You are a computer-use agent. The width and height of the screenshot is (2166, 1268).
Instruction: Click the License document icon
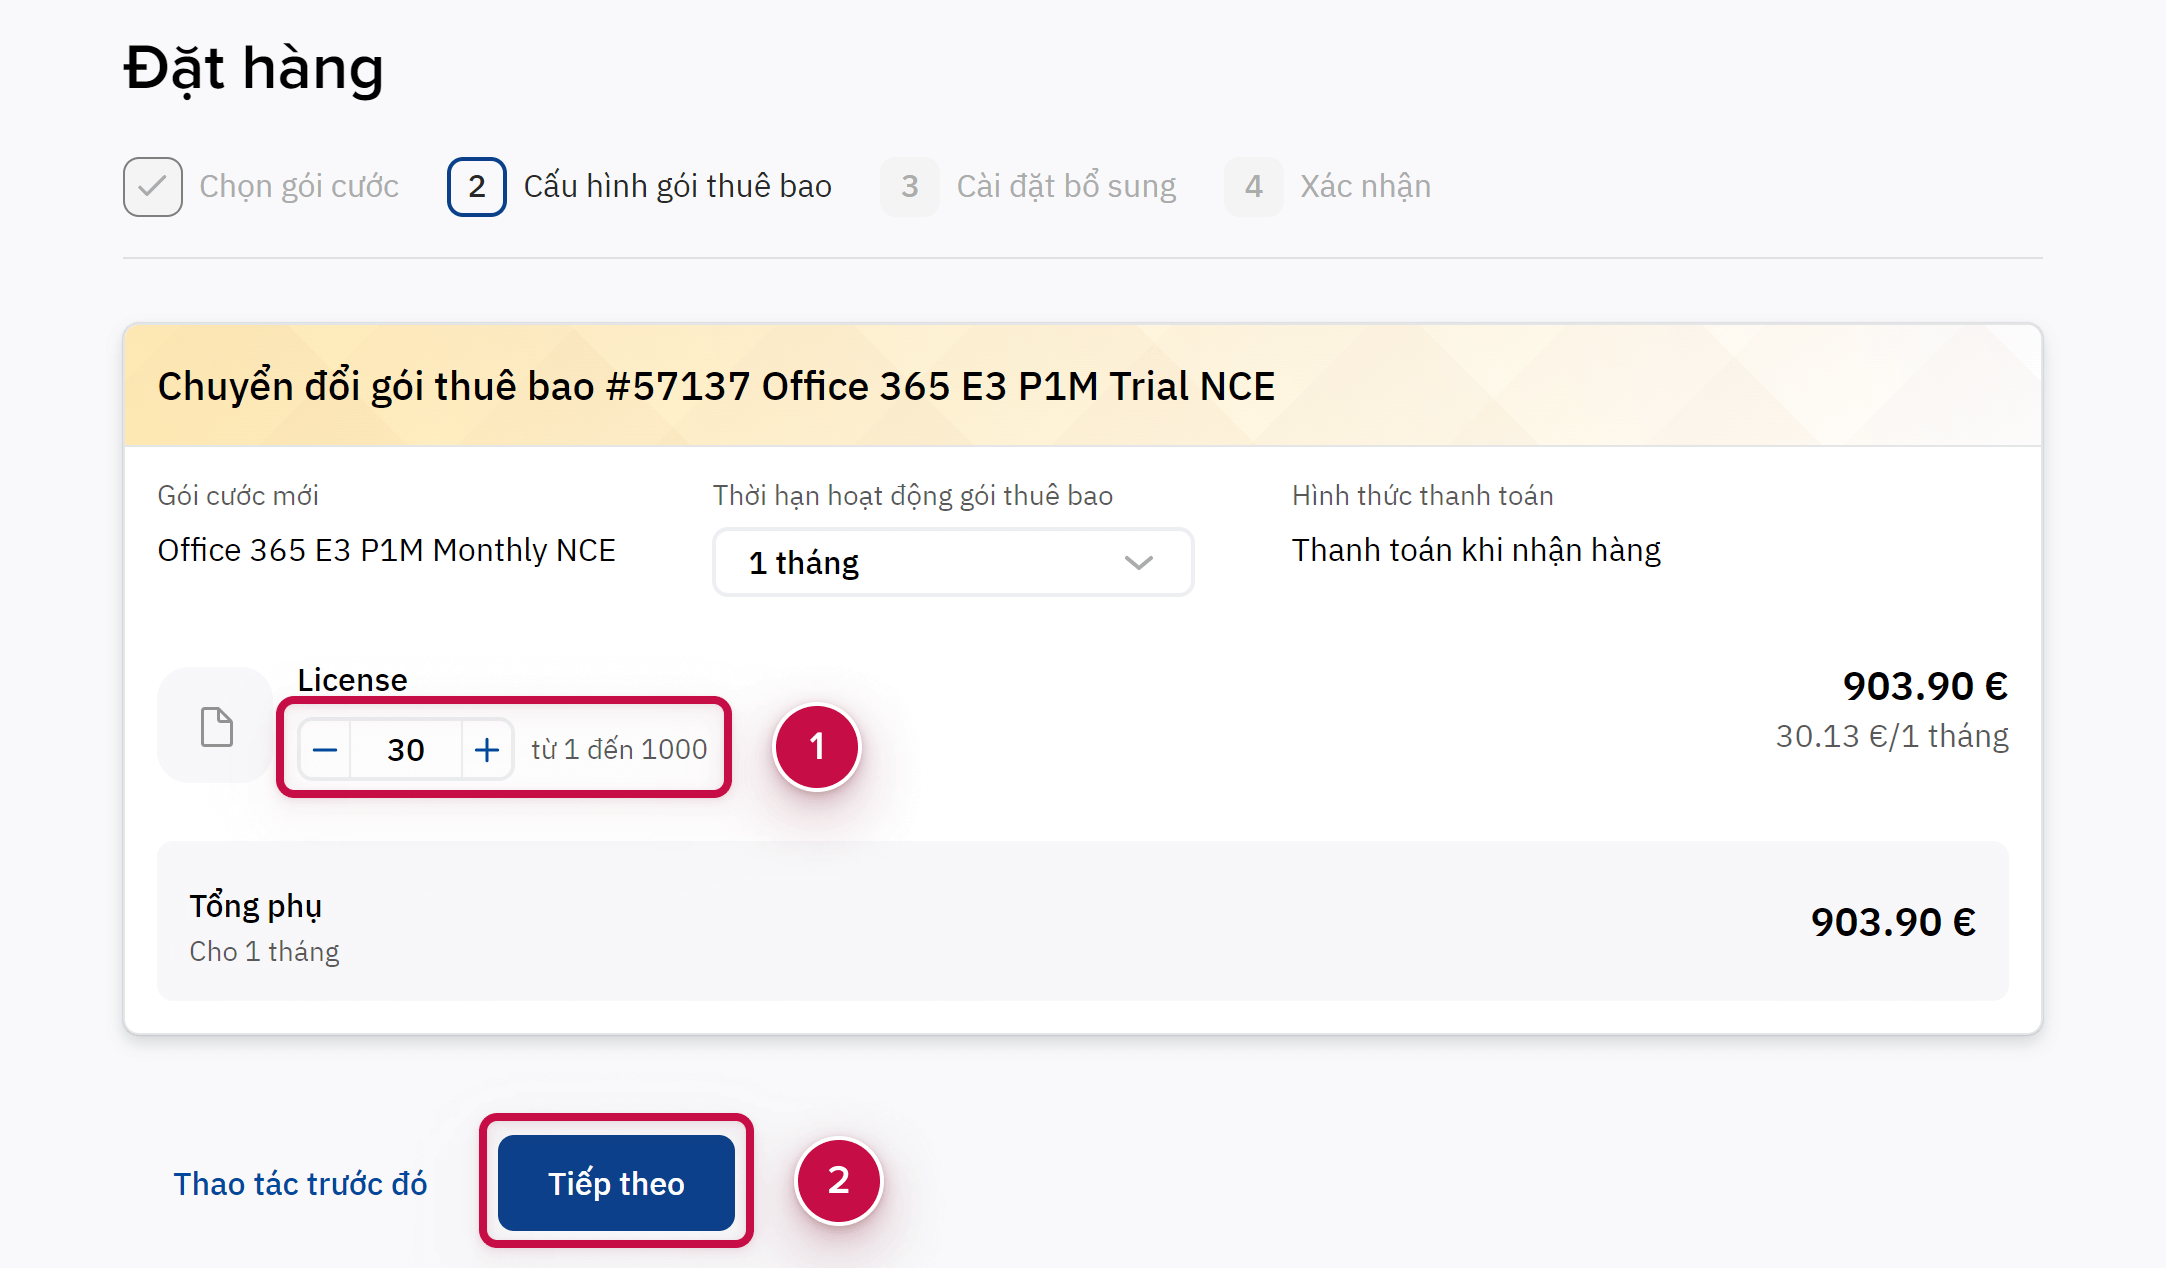point(216,726)
